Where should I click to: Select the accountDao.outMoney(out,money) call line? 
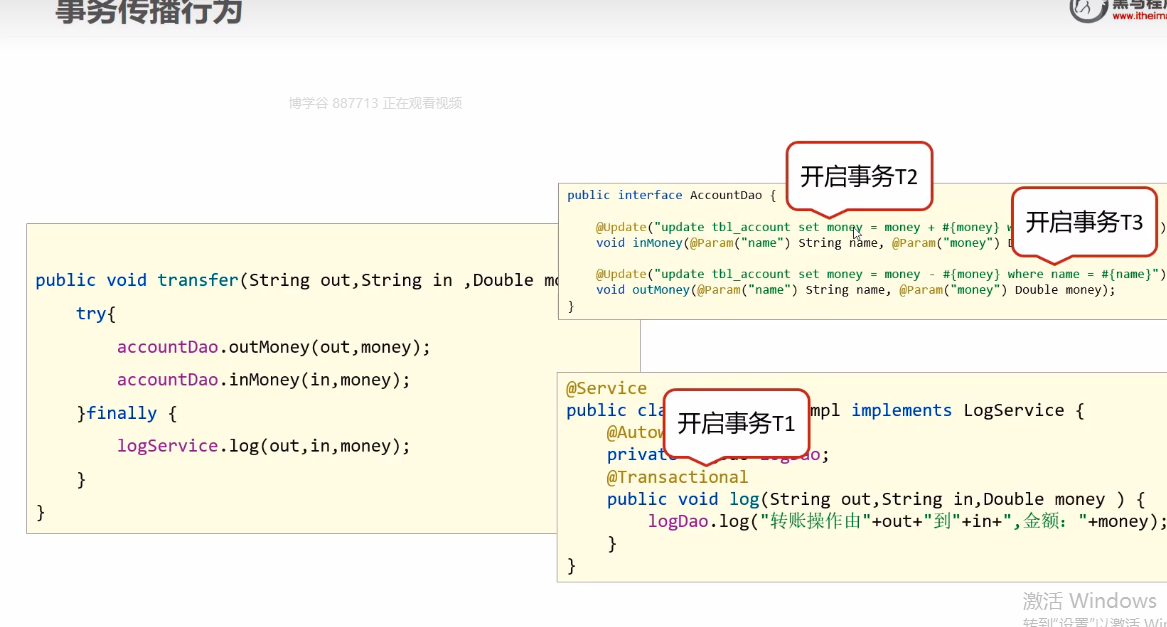[273, 347]
